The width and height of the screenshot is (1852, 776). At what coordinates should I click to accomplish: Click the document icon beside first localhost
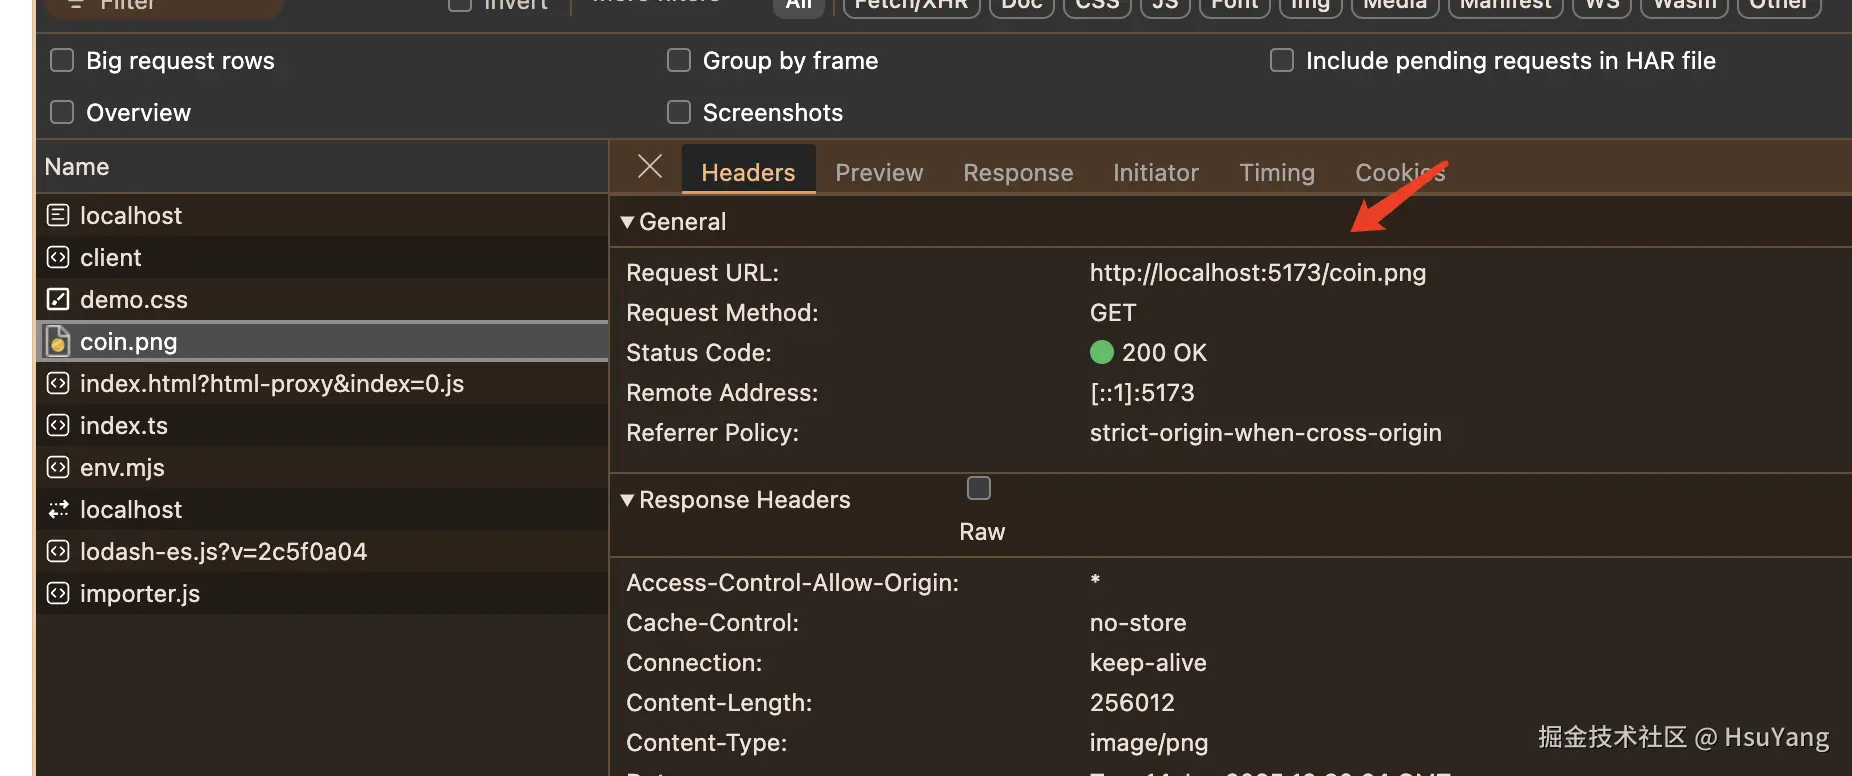point(58,215)
